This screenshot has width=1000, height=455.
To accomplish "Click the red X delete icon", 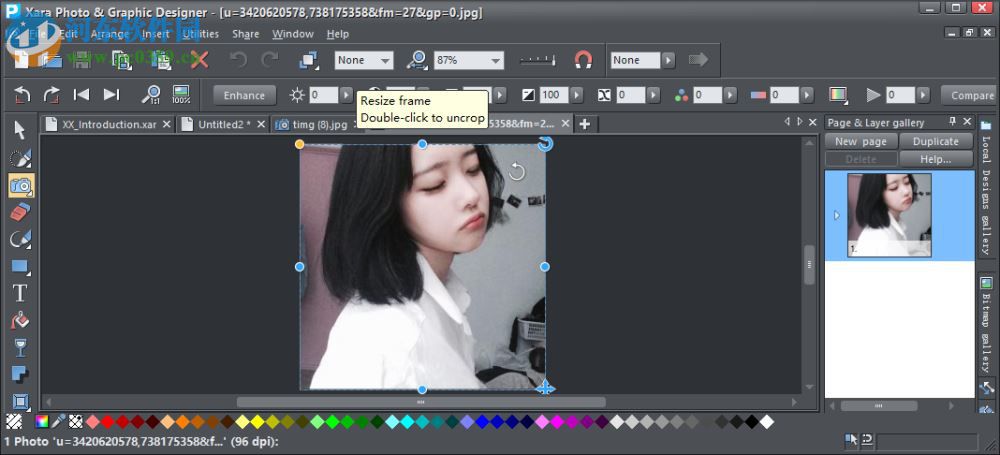I will [x=200, y=60].
